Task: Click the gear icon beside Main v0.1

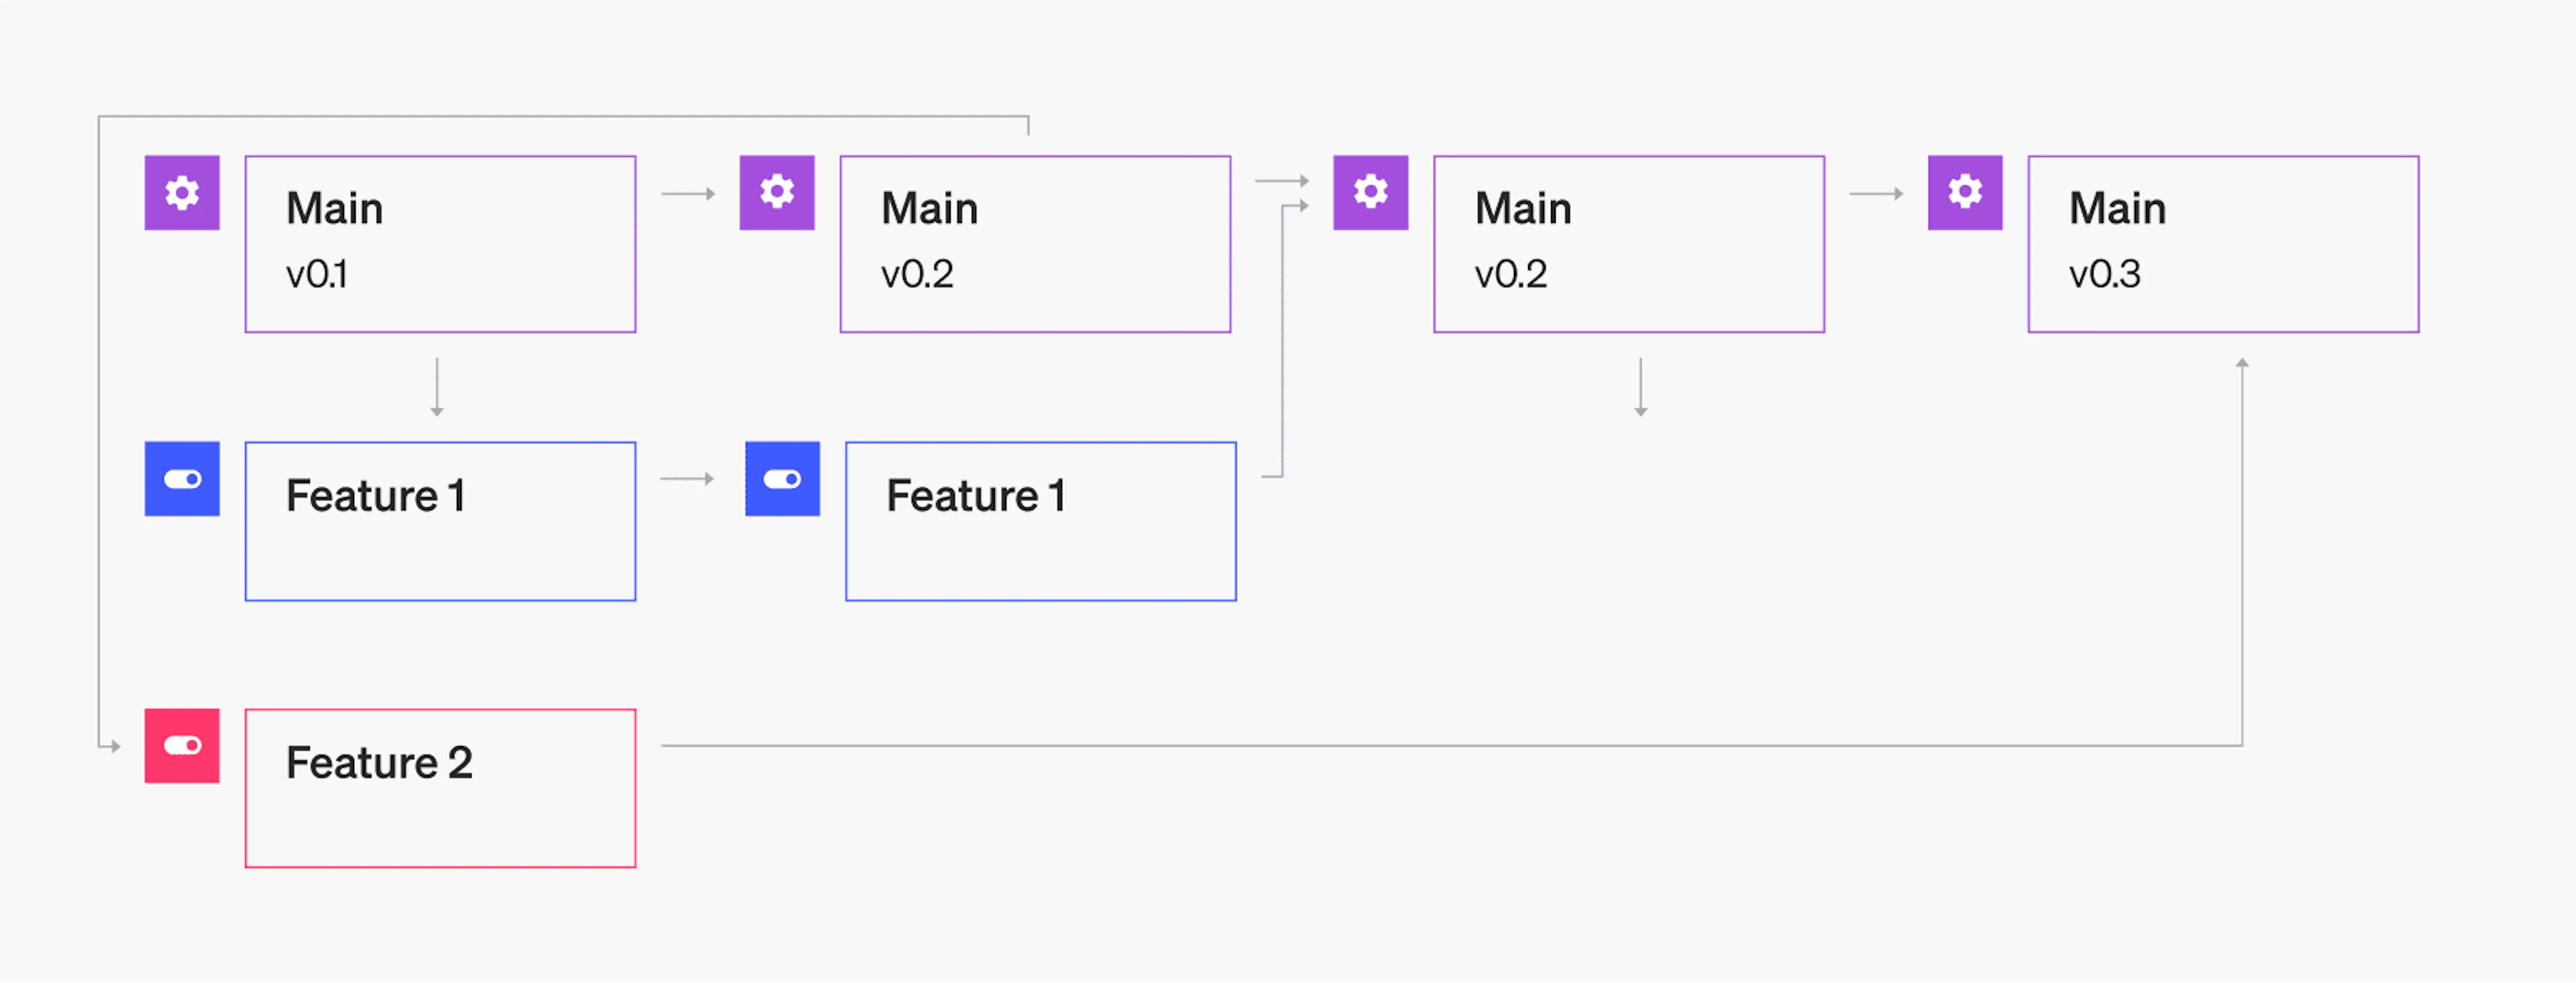Action: click(x=182, y=193)
